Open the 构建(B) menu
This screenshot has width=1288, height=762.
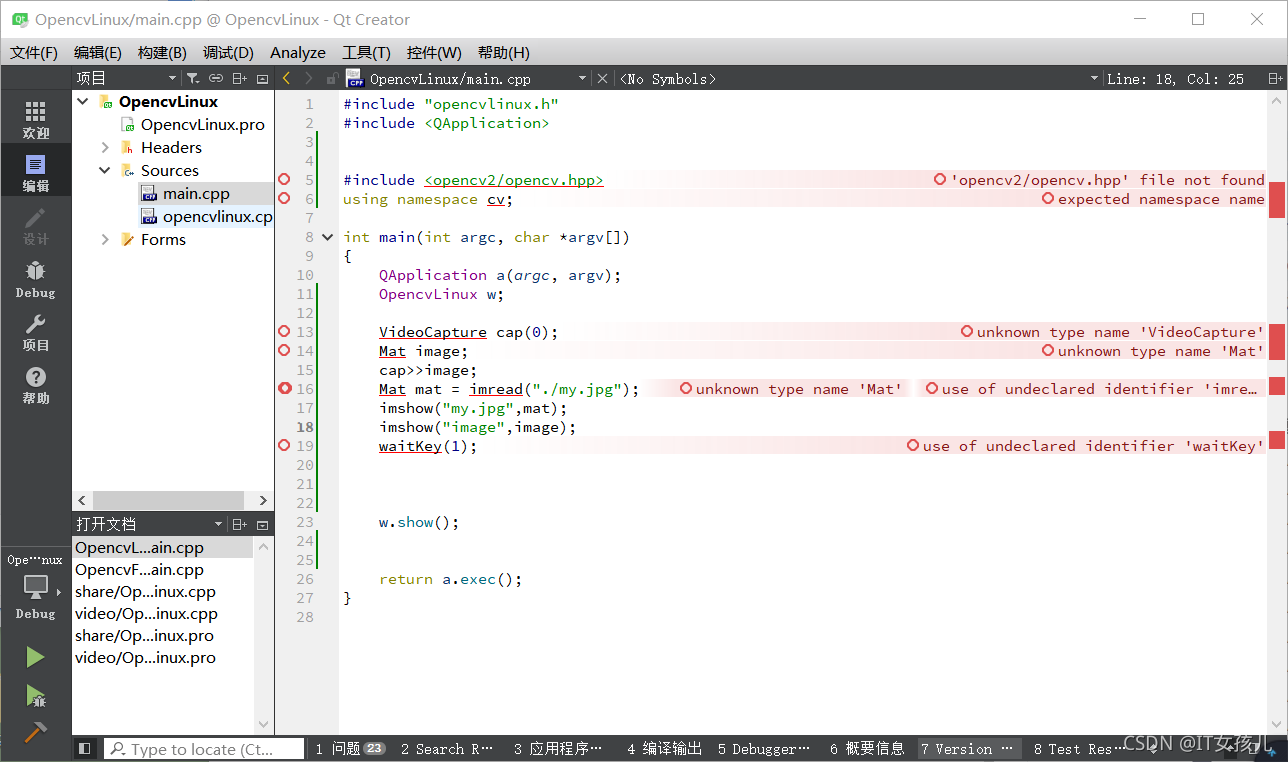tap(162, 52)
